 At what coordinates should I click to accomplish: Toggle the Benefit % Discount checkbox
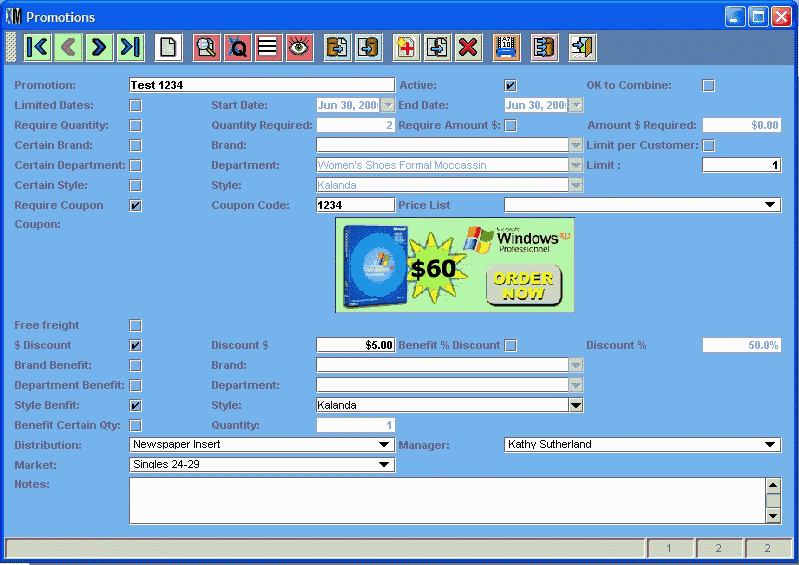pos(510,345)
